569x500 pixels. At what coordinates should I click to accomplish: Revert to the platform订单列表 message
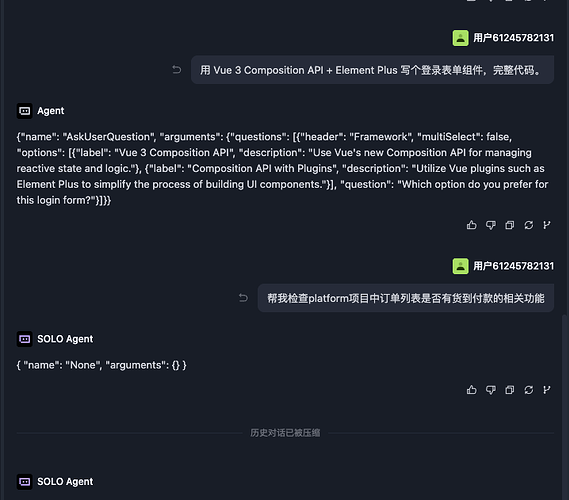(243, 298)
